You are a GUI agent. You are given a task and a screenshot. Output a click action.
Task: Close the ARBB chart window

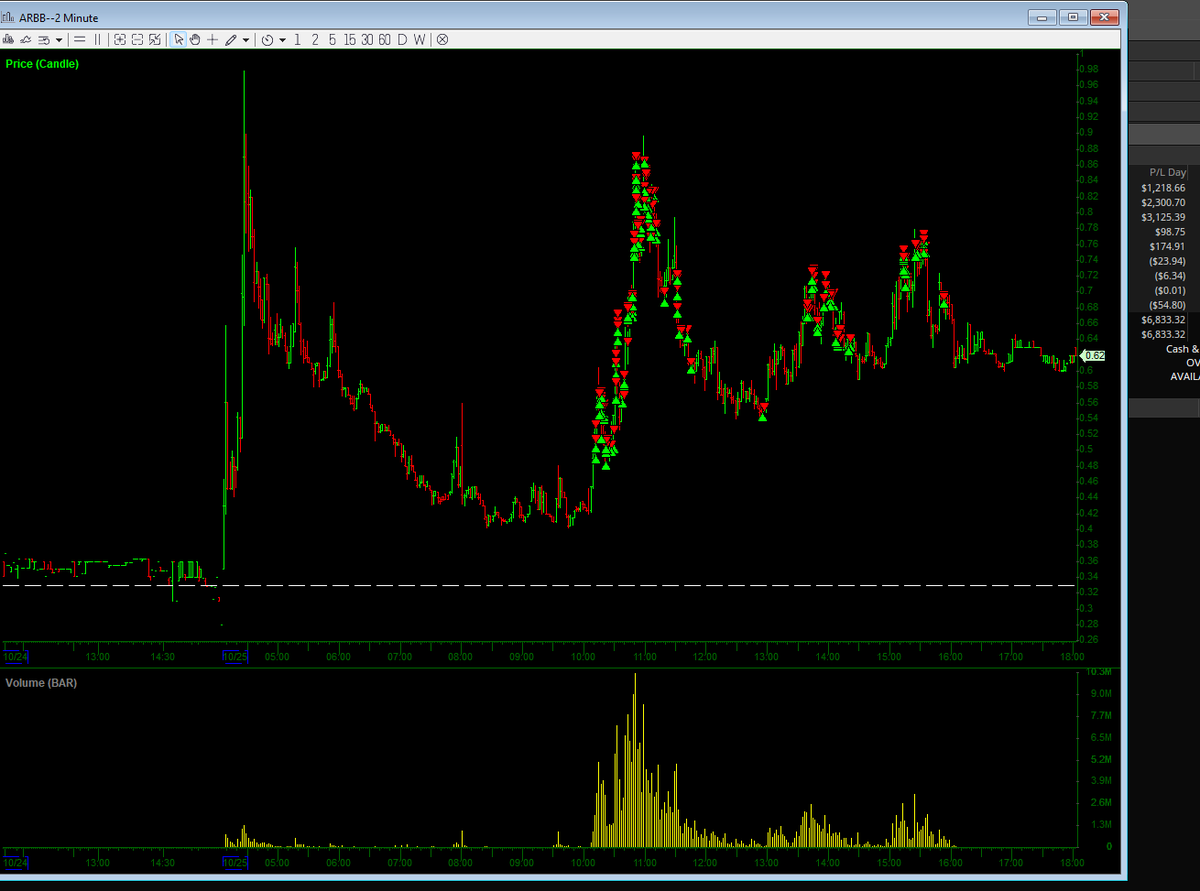click(x=1104, y=17)
